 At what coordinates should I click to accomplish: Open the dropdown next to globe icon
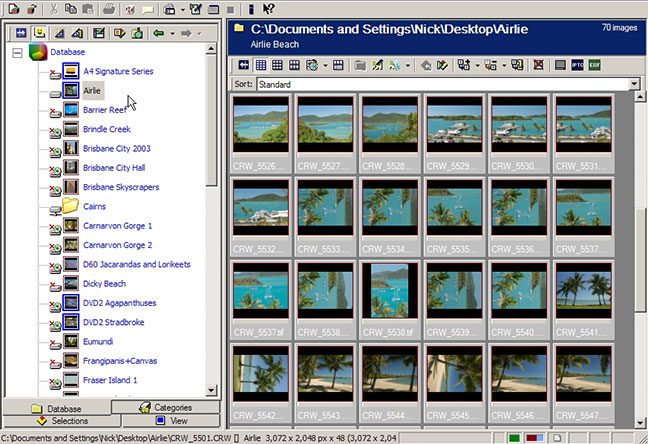click(325, 65)
